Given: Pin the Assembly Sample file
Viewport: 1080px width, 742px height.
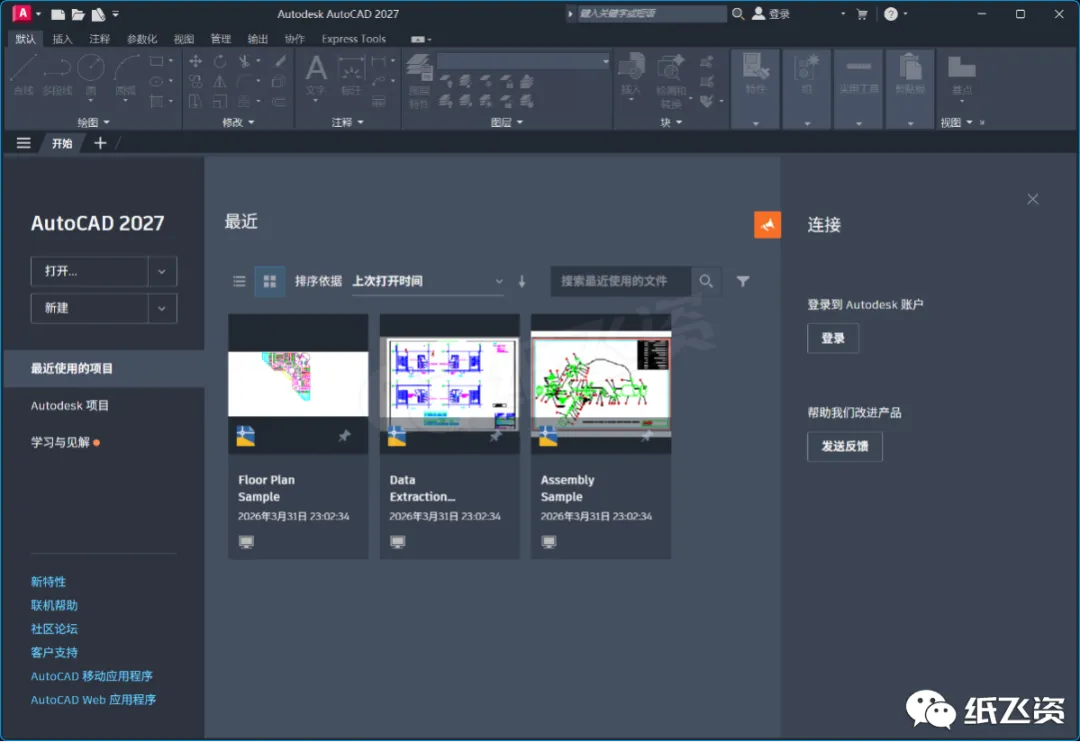Looking at the screenshot, I should (x=646, y=436).
